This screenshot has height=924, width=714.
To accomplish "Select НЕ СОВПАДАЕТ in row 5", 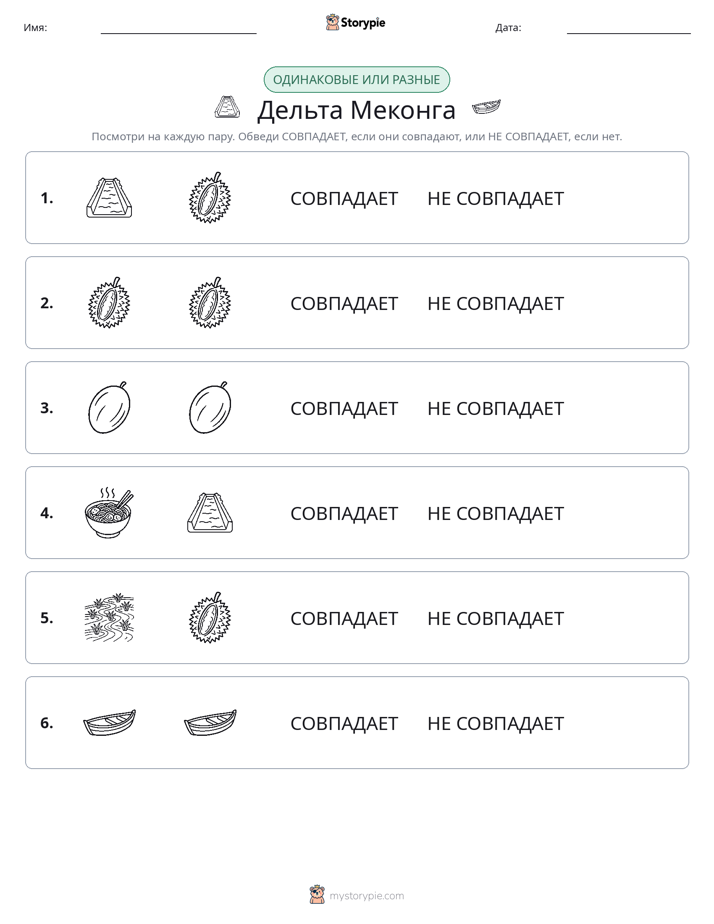I will pyautogui.click(x=495, y=618).
